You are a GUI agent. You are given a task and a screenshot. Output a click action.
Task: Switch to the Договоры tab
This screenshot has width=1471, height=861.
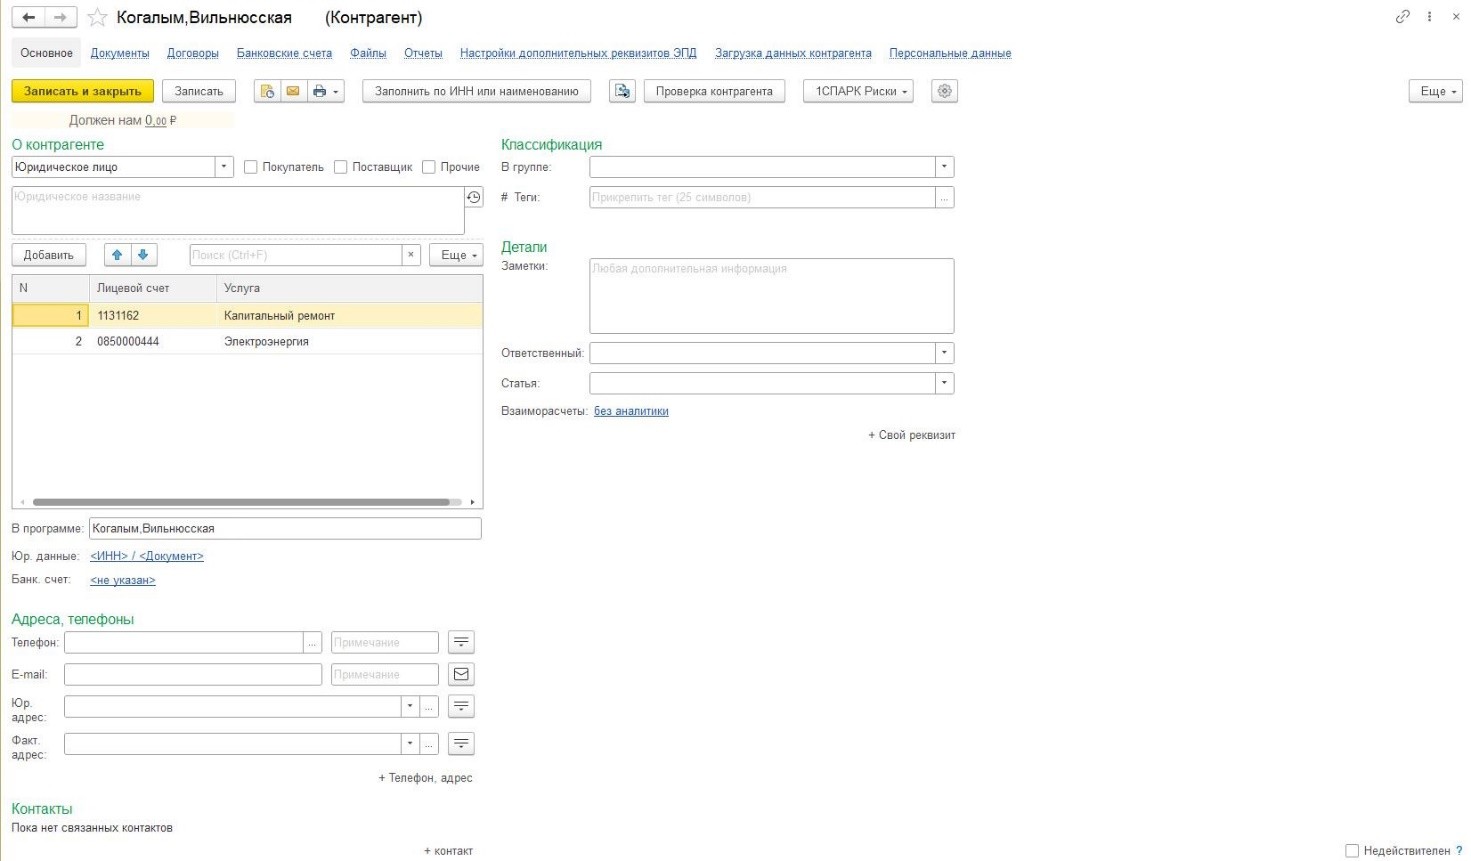click(x=193, y=53)
